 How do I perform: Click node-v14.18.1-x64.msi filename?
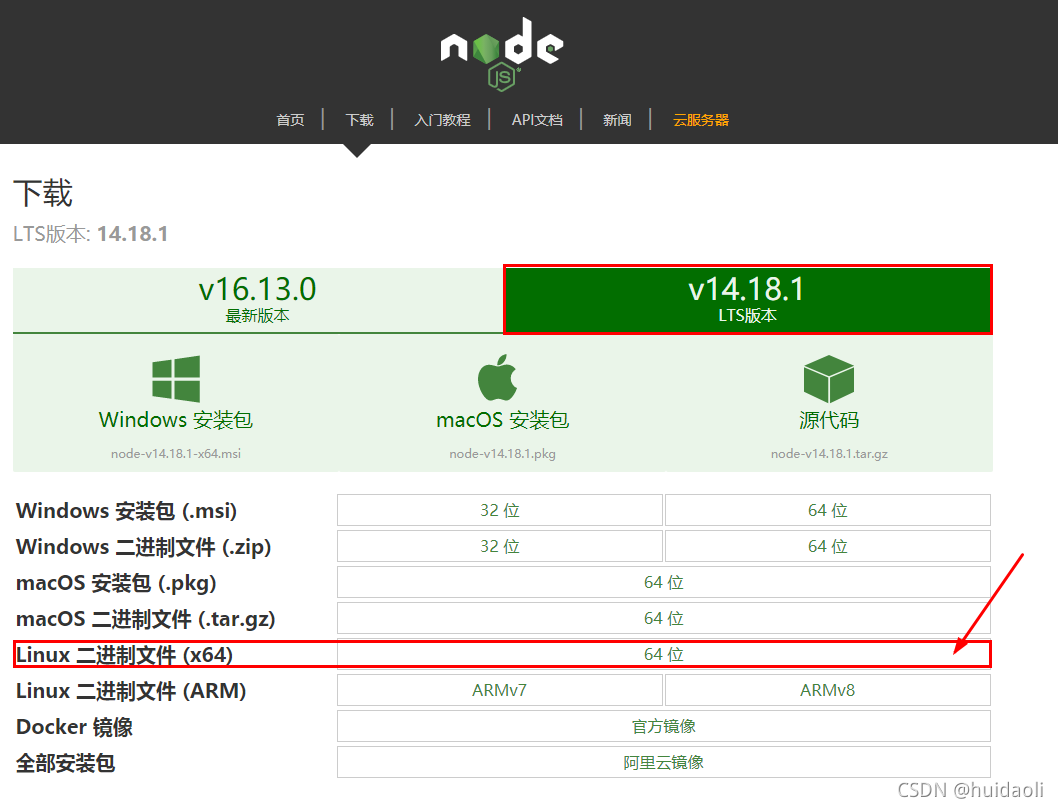pyautogui.click(x=176, y=454)
